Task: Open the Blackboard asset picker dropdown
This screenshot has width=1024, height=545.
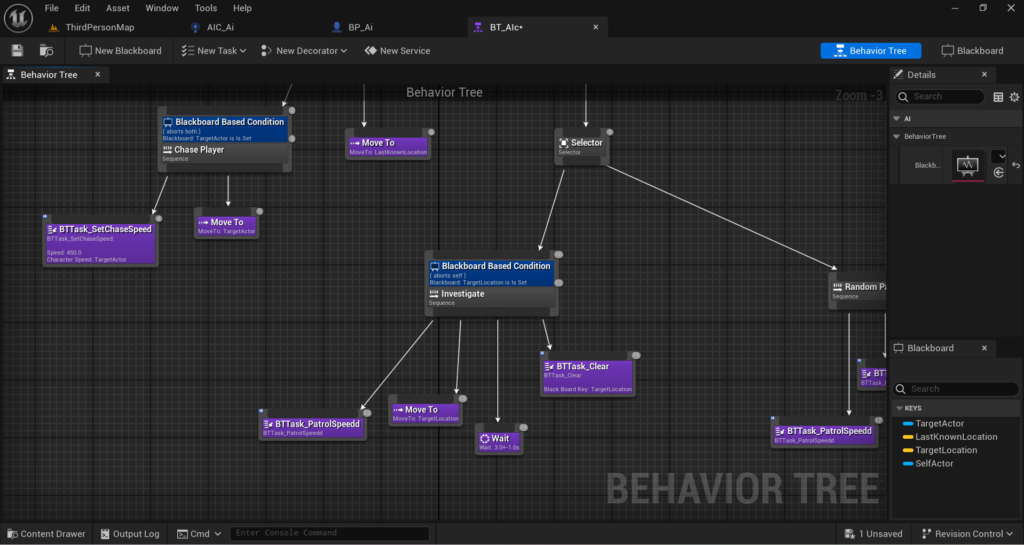Action: click(x=999, y=156)
